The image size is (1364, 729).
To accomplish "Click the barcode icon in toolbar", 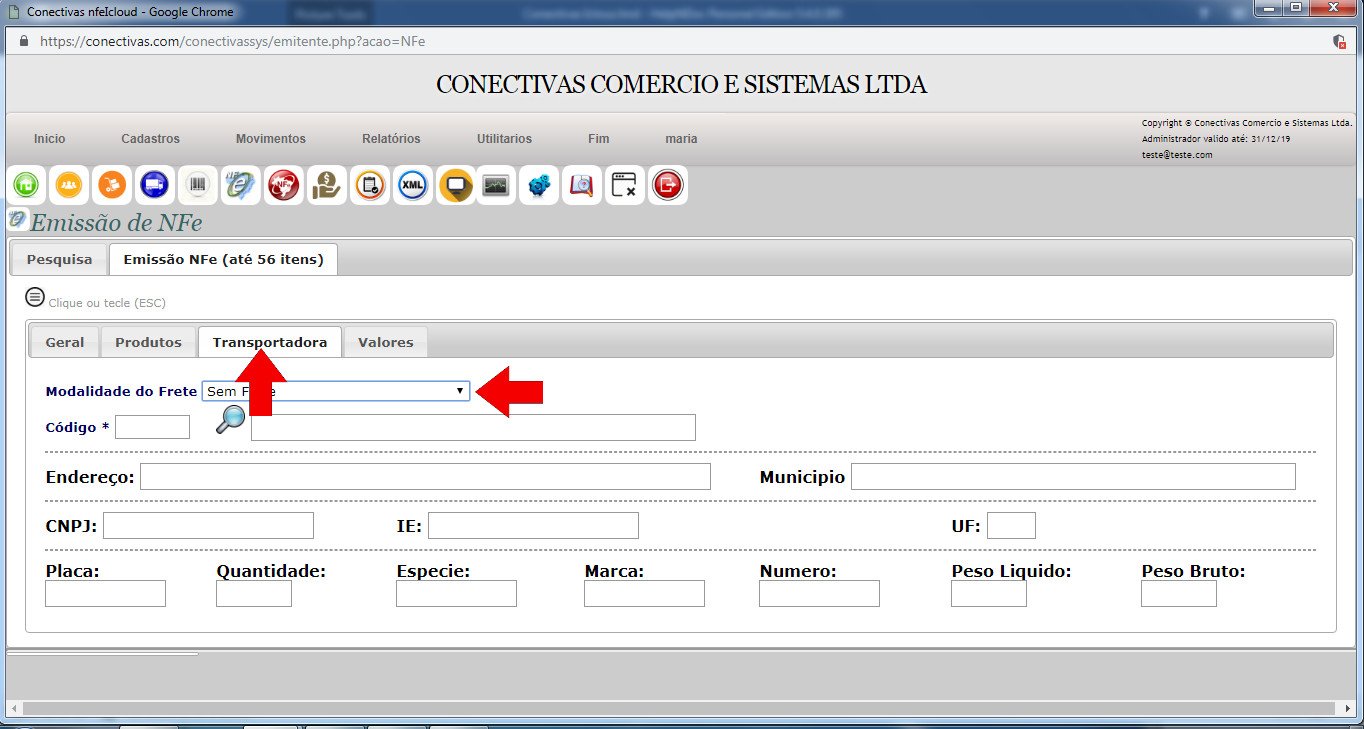I will pyautogui.click(x=197, y=185).
